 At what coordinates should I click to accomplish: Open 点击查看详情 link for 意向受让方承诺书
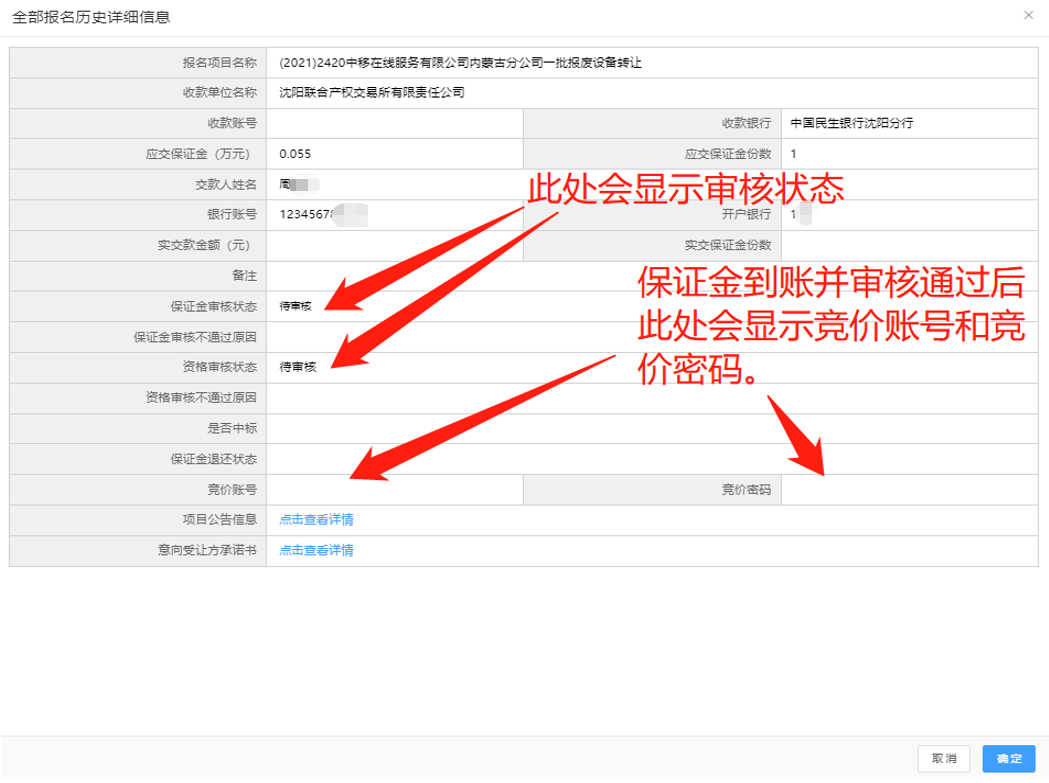(316, 550)
